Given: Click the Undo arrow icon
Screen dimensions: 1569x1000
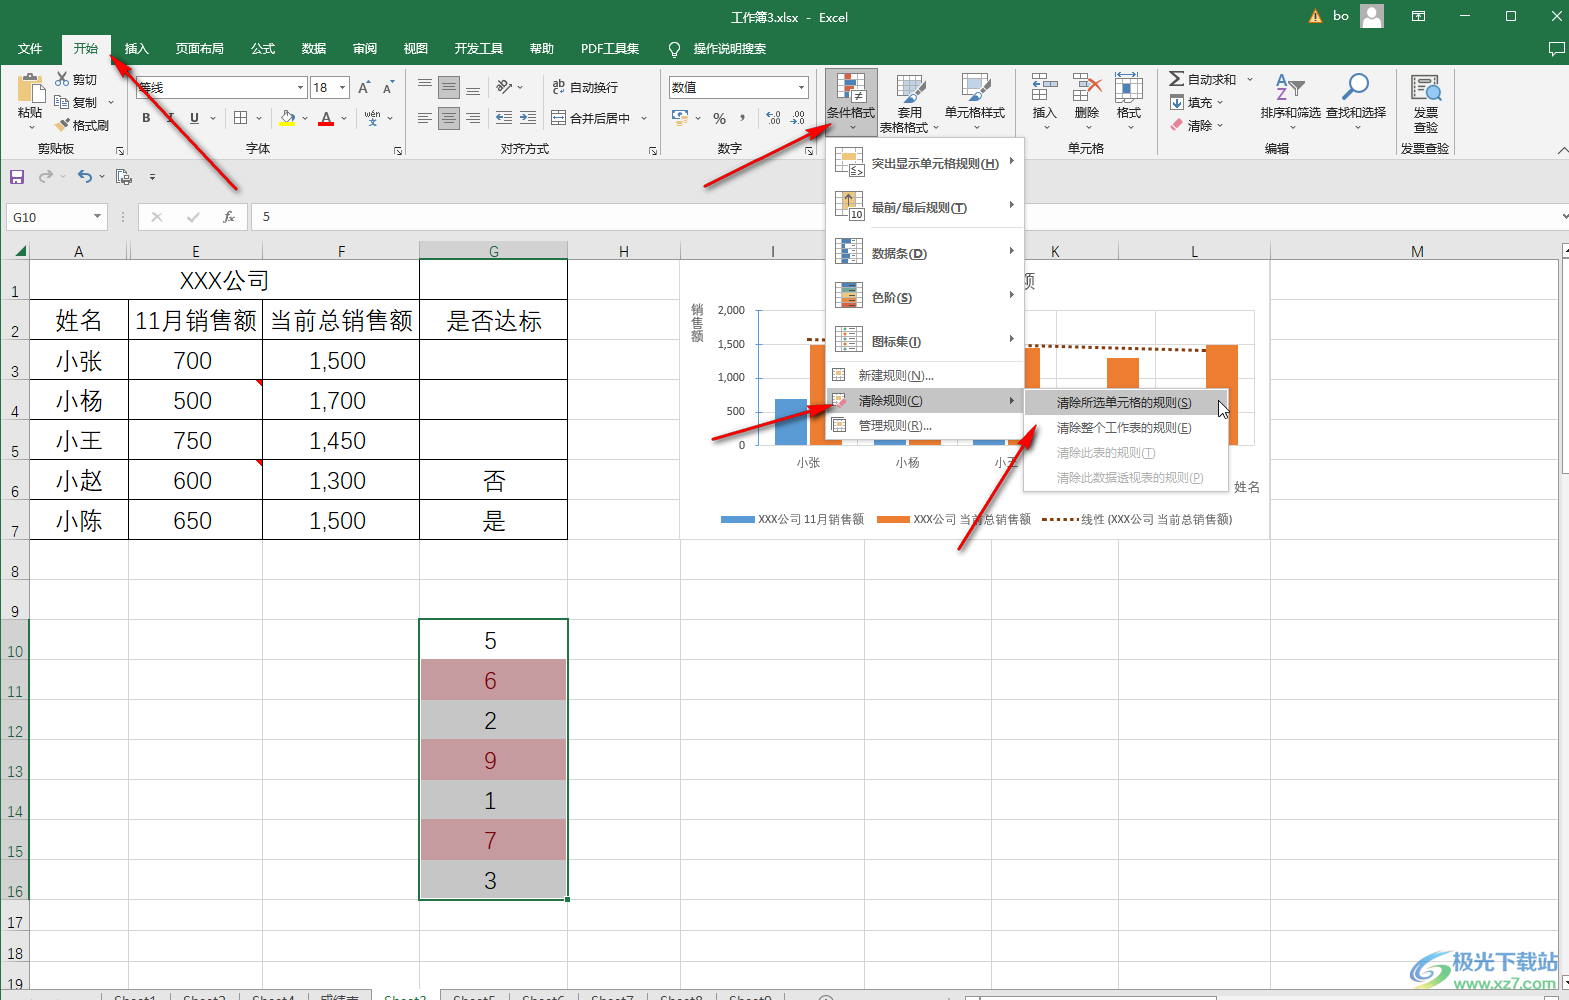Looking at the screenshot, I should tap(85, 177).
